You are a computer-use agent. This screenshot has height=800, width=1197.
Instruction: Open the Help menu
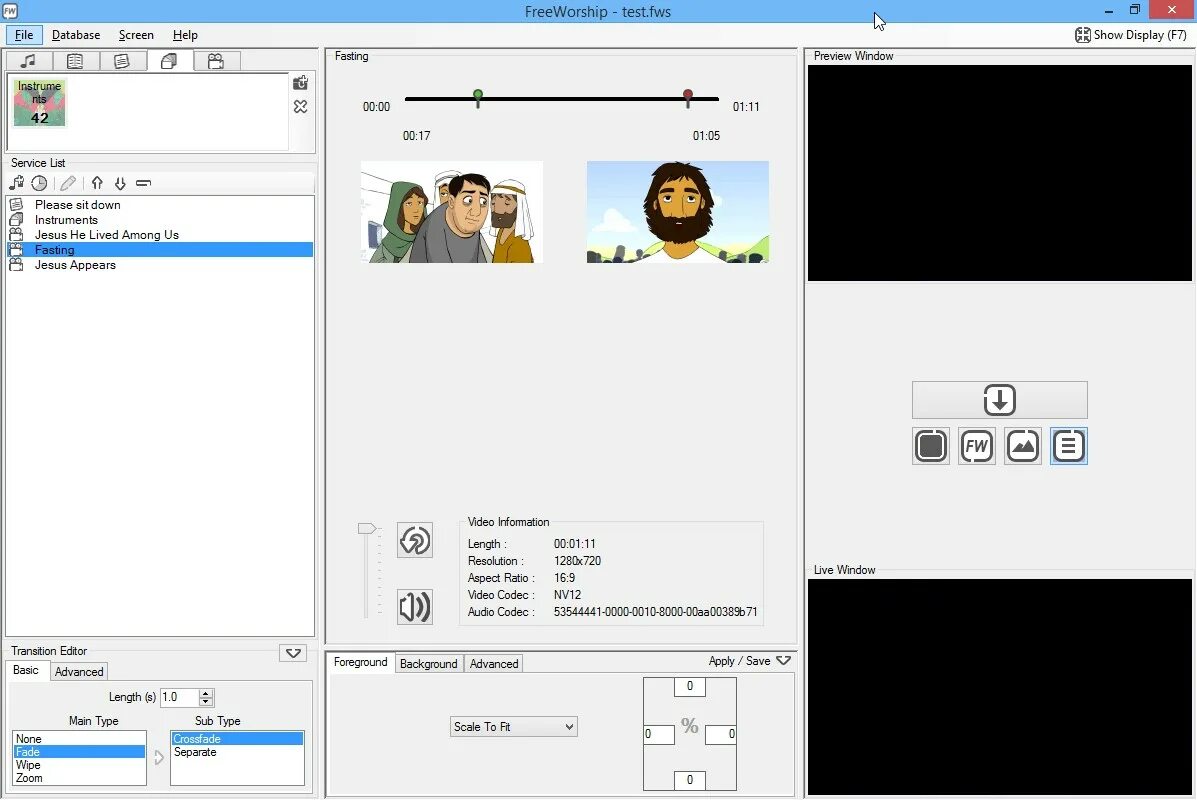(185, 35)
